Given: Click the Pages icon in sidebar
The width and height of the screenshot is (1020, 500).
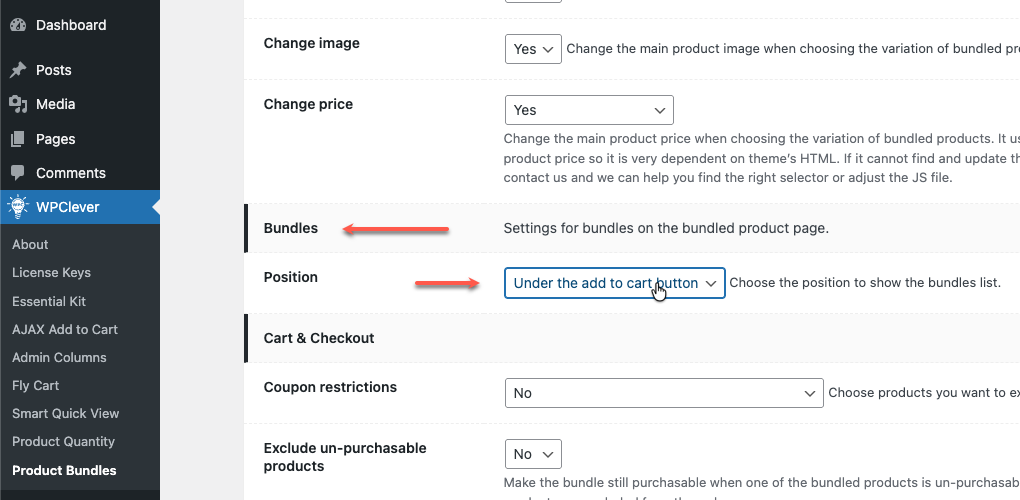Looking at the screenshot, I should tap(18, 139).
